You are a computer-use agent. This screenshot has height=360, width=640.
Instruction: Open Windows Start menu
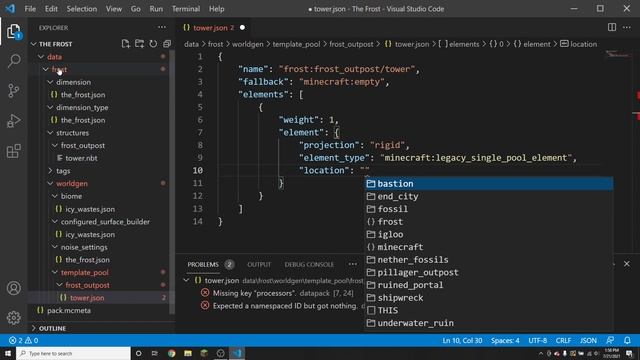click(x=8, y=353)
